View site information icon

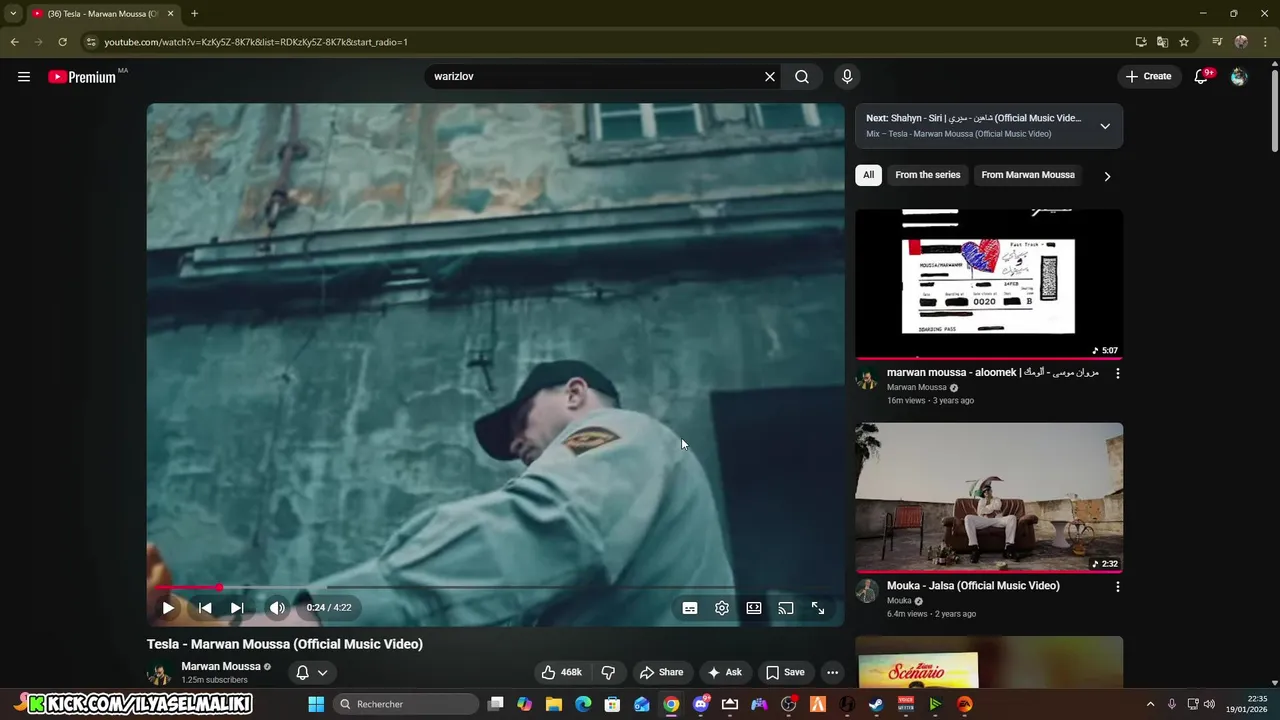click(90, 42)
